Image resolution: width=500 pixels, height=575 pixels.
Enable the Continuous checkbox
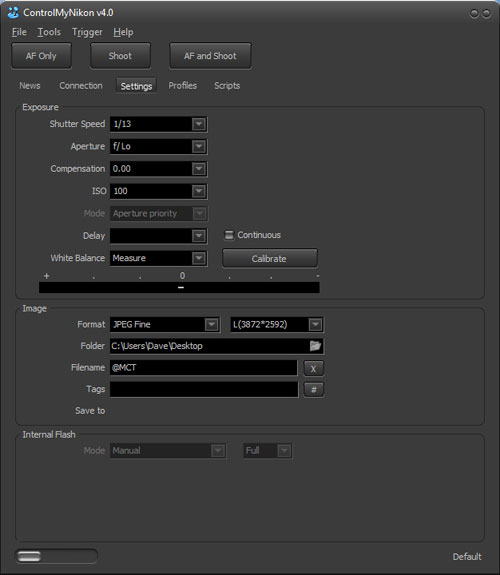(x=229, y=235)
